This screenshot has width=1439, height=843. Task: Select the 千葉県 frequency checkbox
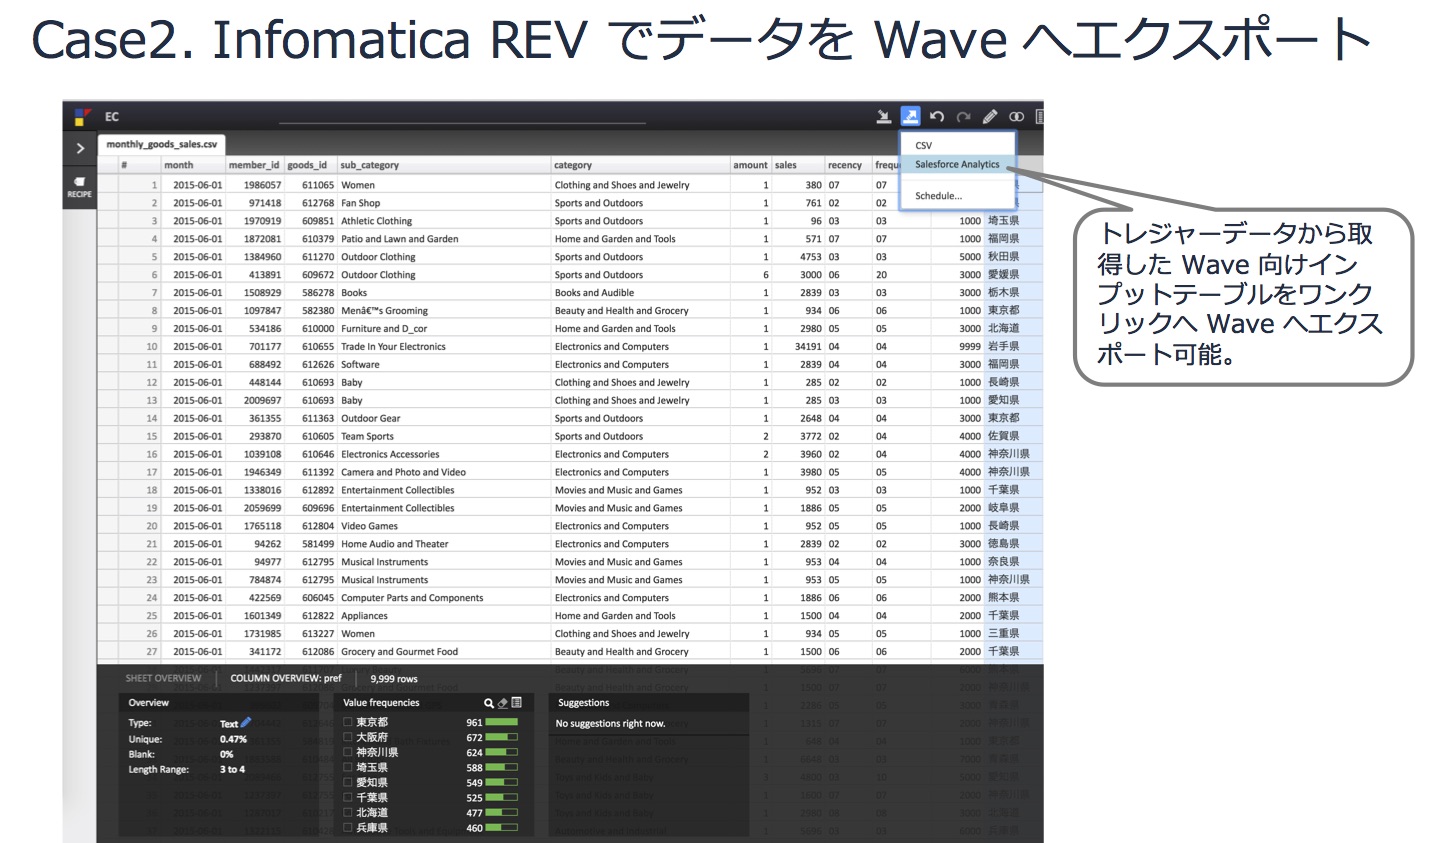tap(348, 797)
